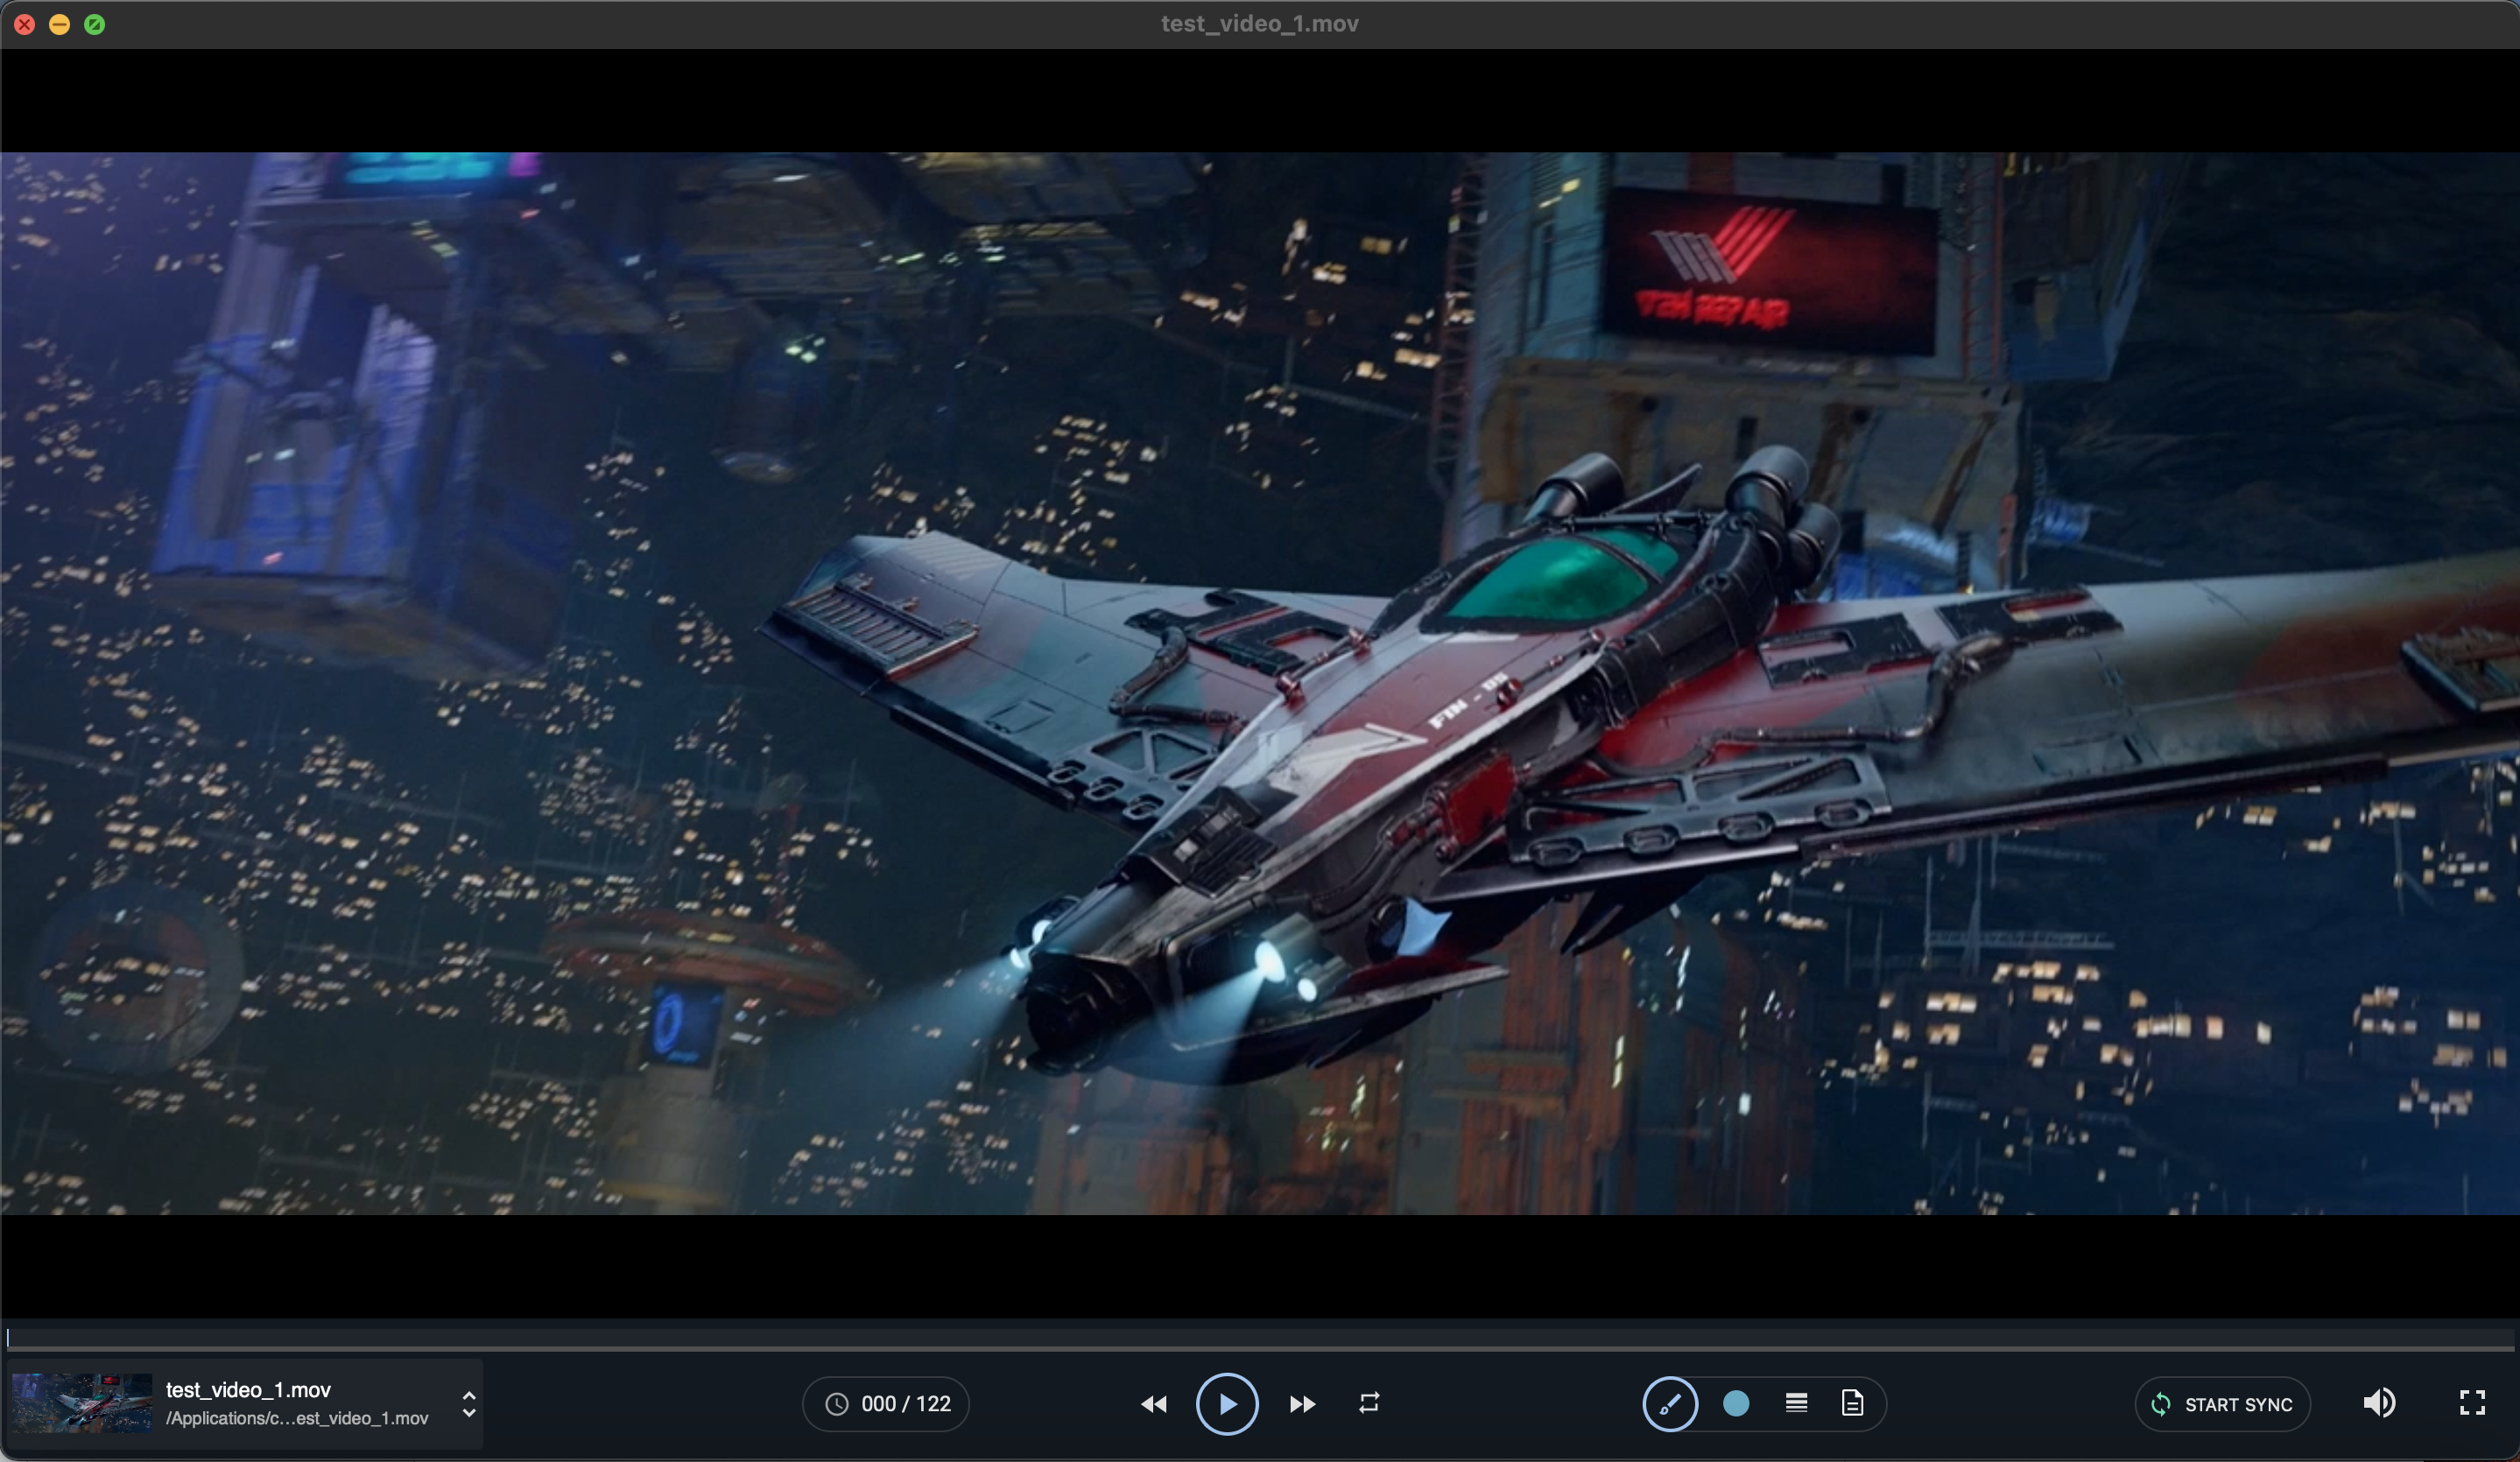
Task: Click the sync arrows icon
Action: (2160, 1404)
